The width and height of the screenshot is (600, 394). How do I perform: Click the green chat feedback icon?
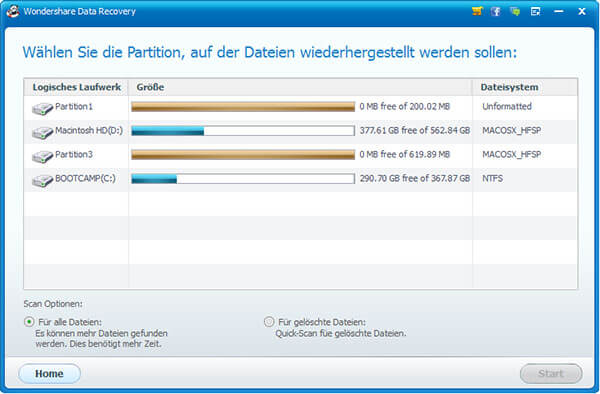pyautogui.click(x=515, y=11)
